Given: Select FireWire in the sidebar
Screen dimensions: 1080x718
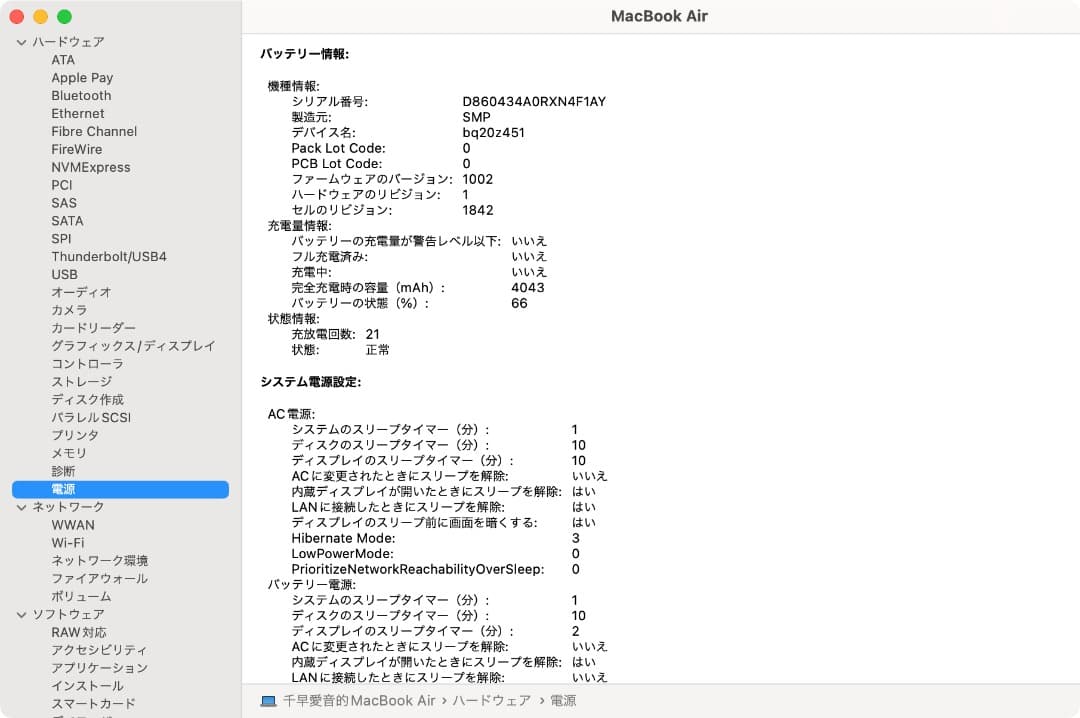Looking at the screenshot, I should click(76, 150).
